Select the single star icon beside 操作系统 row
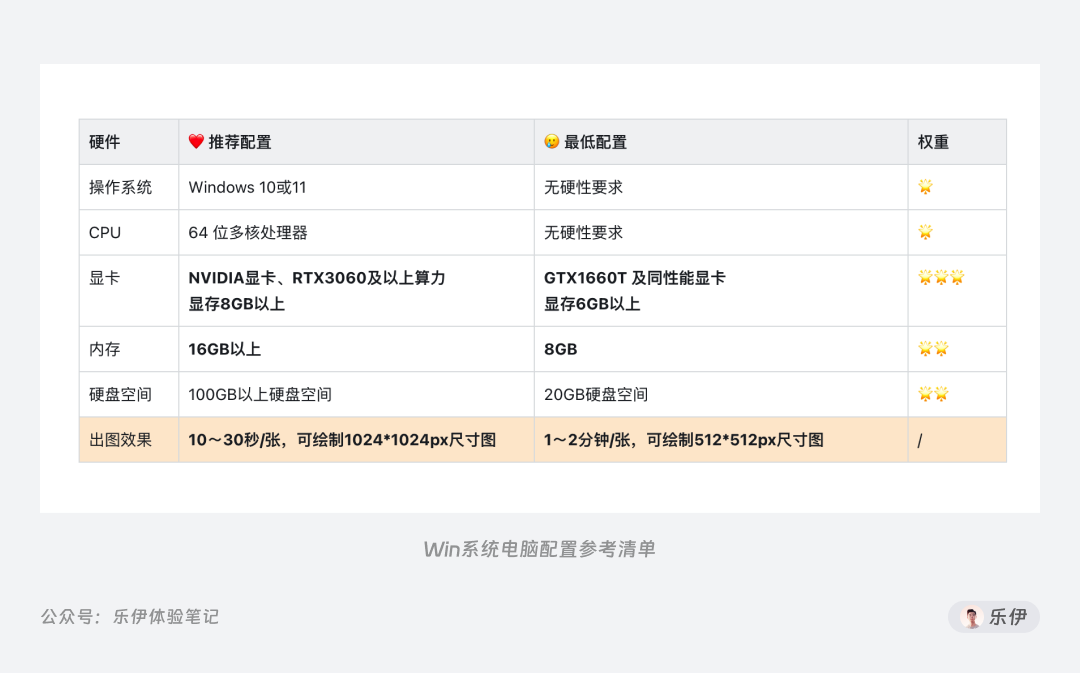This screenshot has width=1080, height=673. tap(925, 187)
